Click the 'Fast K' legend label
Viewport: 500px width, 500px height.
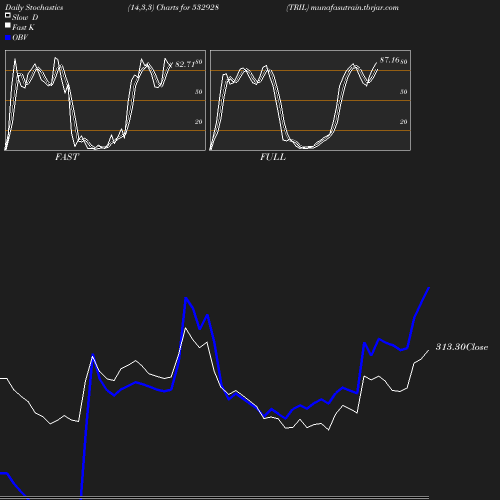click(23, 27)
